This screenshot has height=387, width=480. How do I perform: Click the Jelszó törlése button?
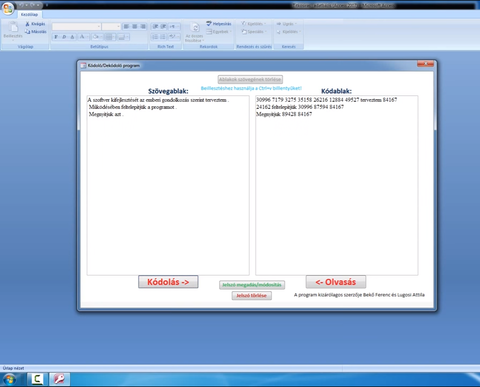(x=252, y=295)
